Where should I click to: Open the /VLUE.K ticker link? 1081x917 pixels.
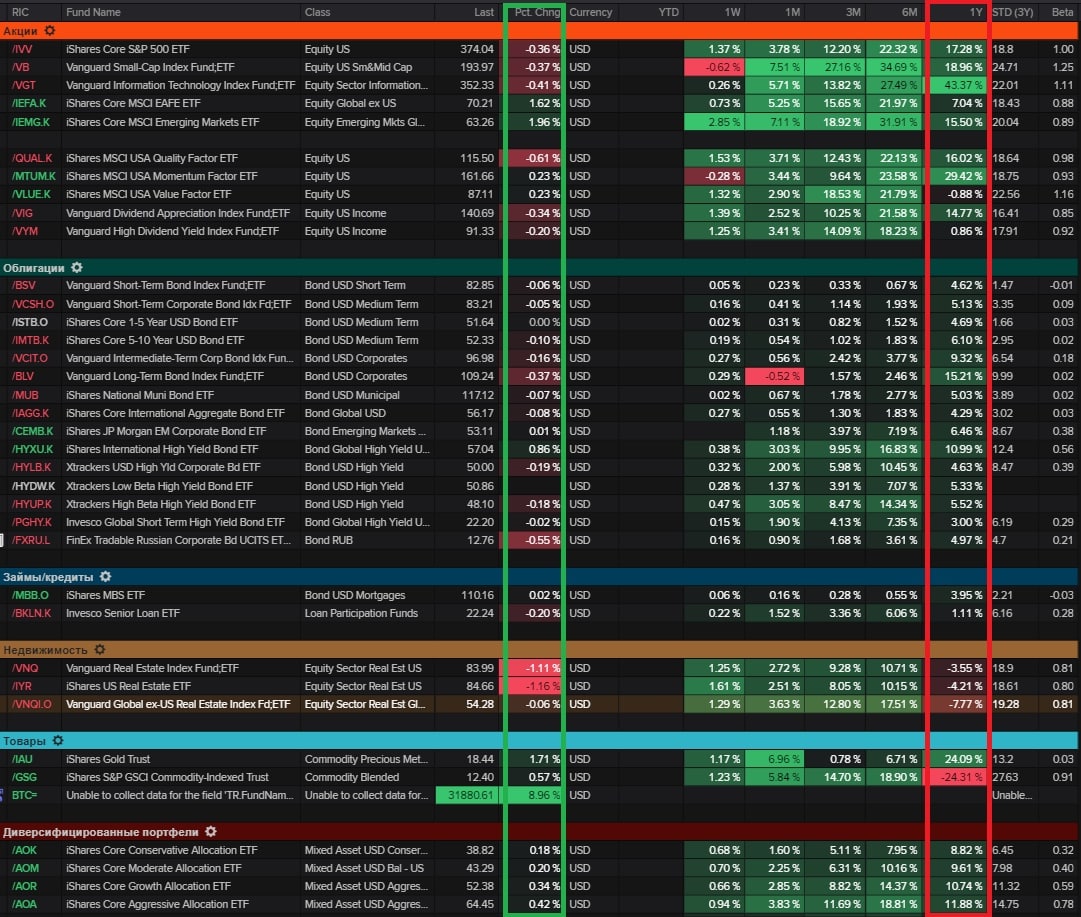tap(32, 194)
